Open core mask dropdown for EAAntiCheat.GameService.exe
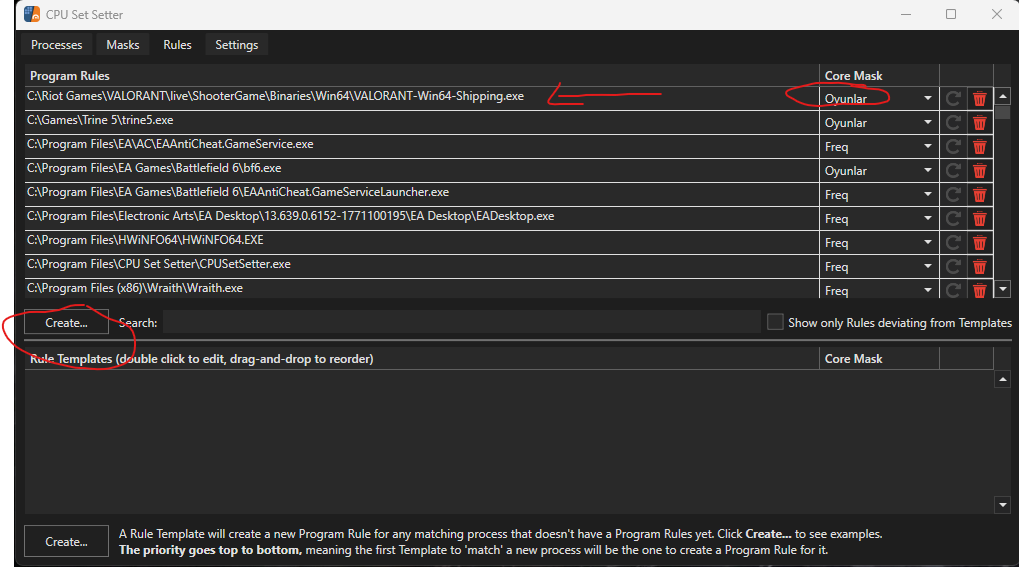The image size is (1019, 567). [x=879, y=147]
